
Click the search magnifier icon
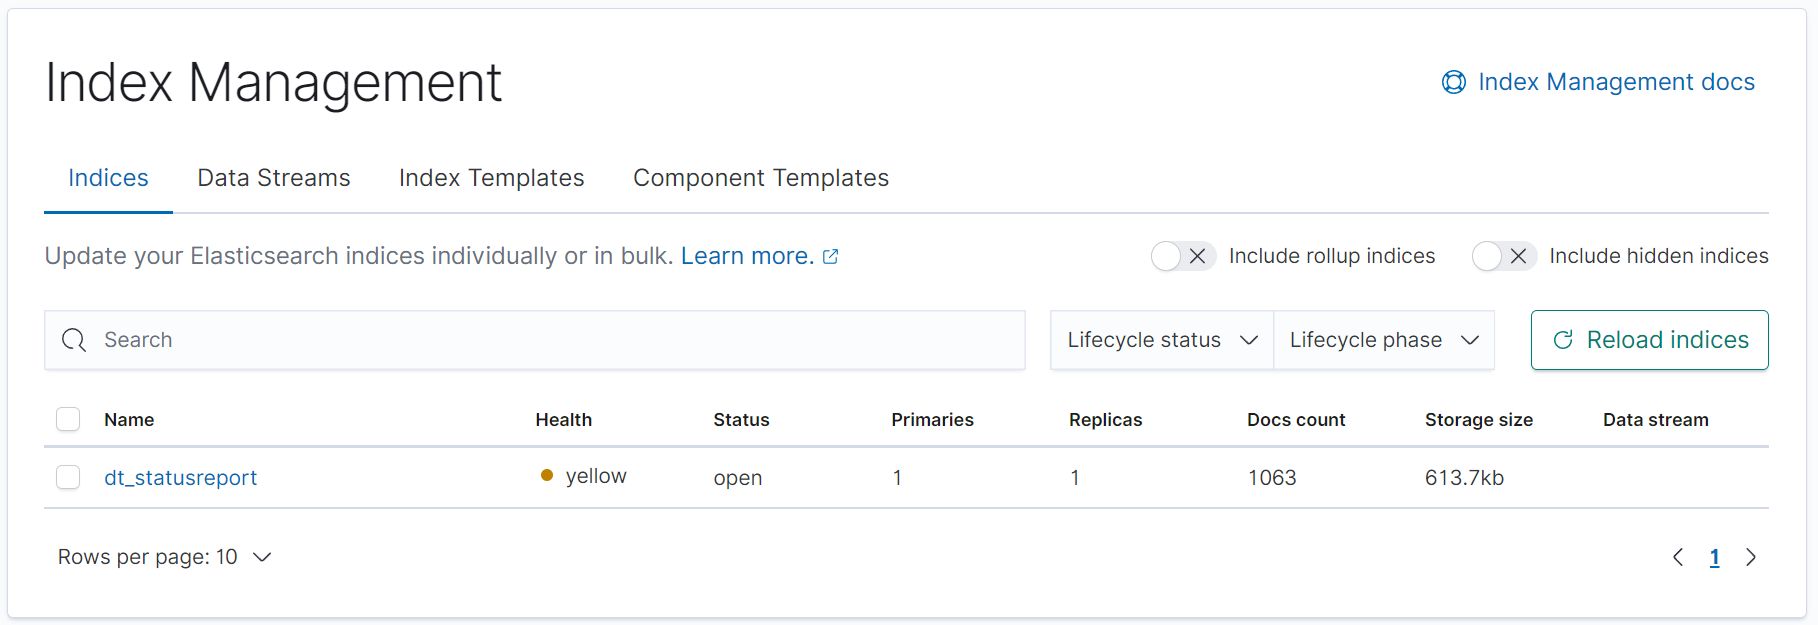(x=74, y=340)
